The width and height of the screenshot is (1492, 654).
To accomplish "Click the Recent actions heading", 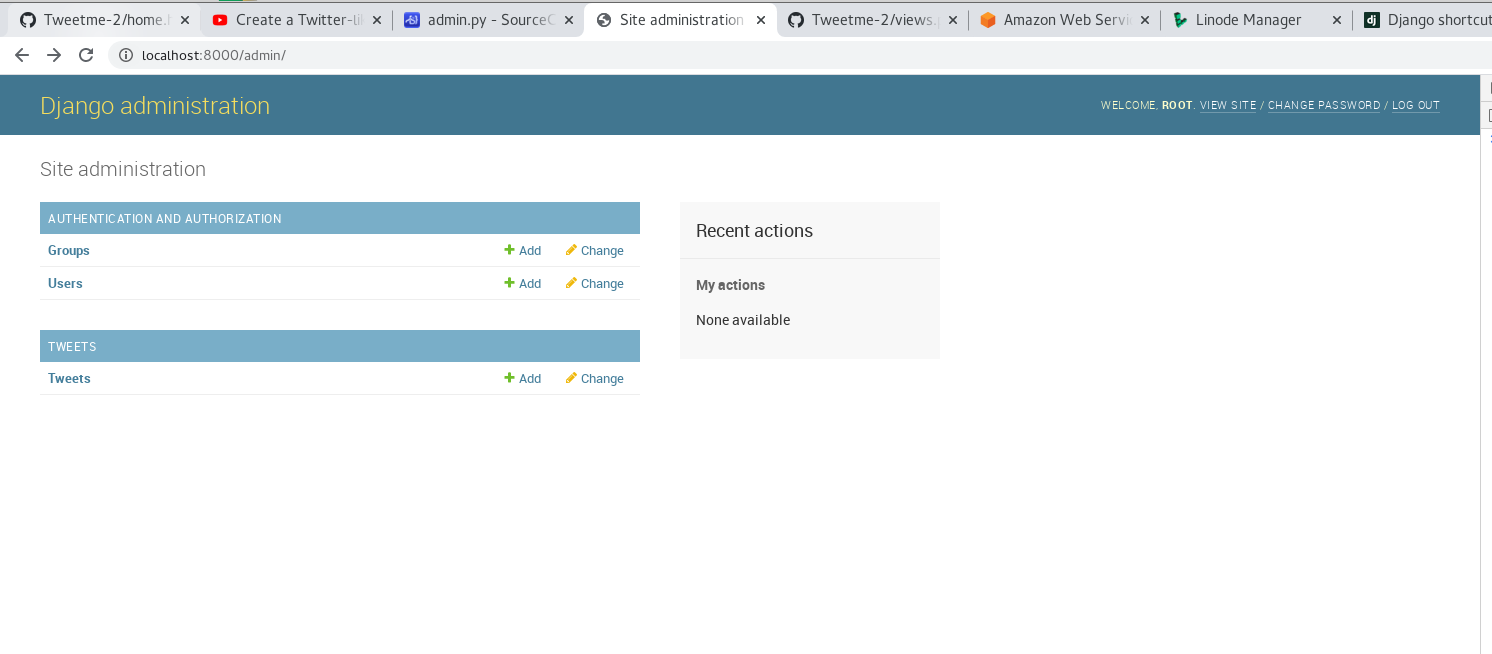I will coord(754,231).
